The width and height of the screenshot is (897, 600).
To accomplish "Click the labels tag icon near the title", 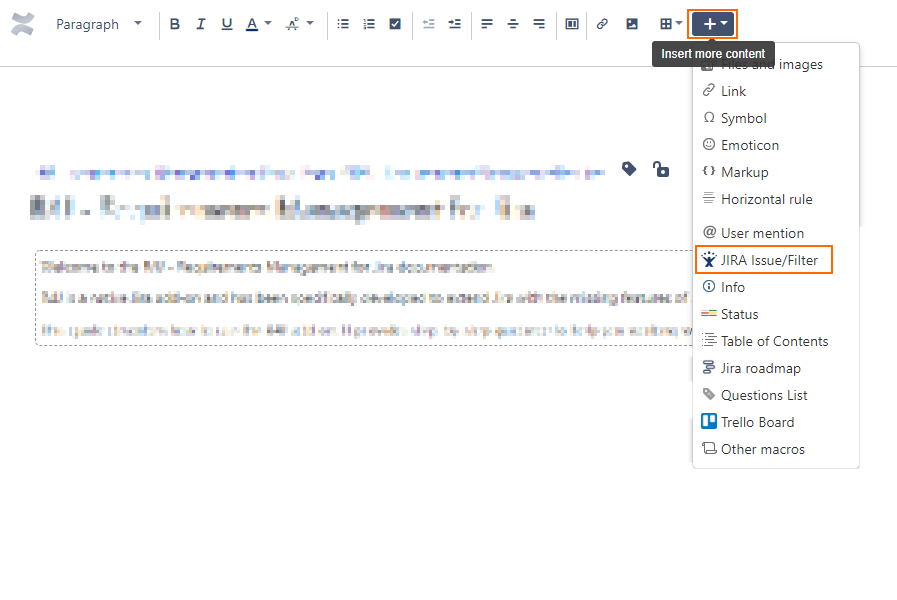I will tap(629, 170).
